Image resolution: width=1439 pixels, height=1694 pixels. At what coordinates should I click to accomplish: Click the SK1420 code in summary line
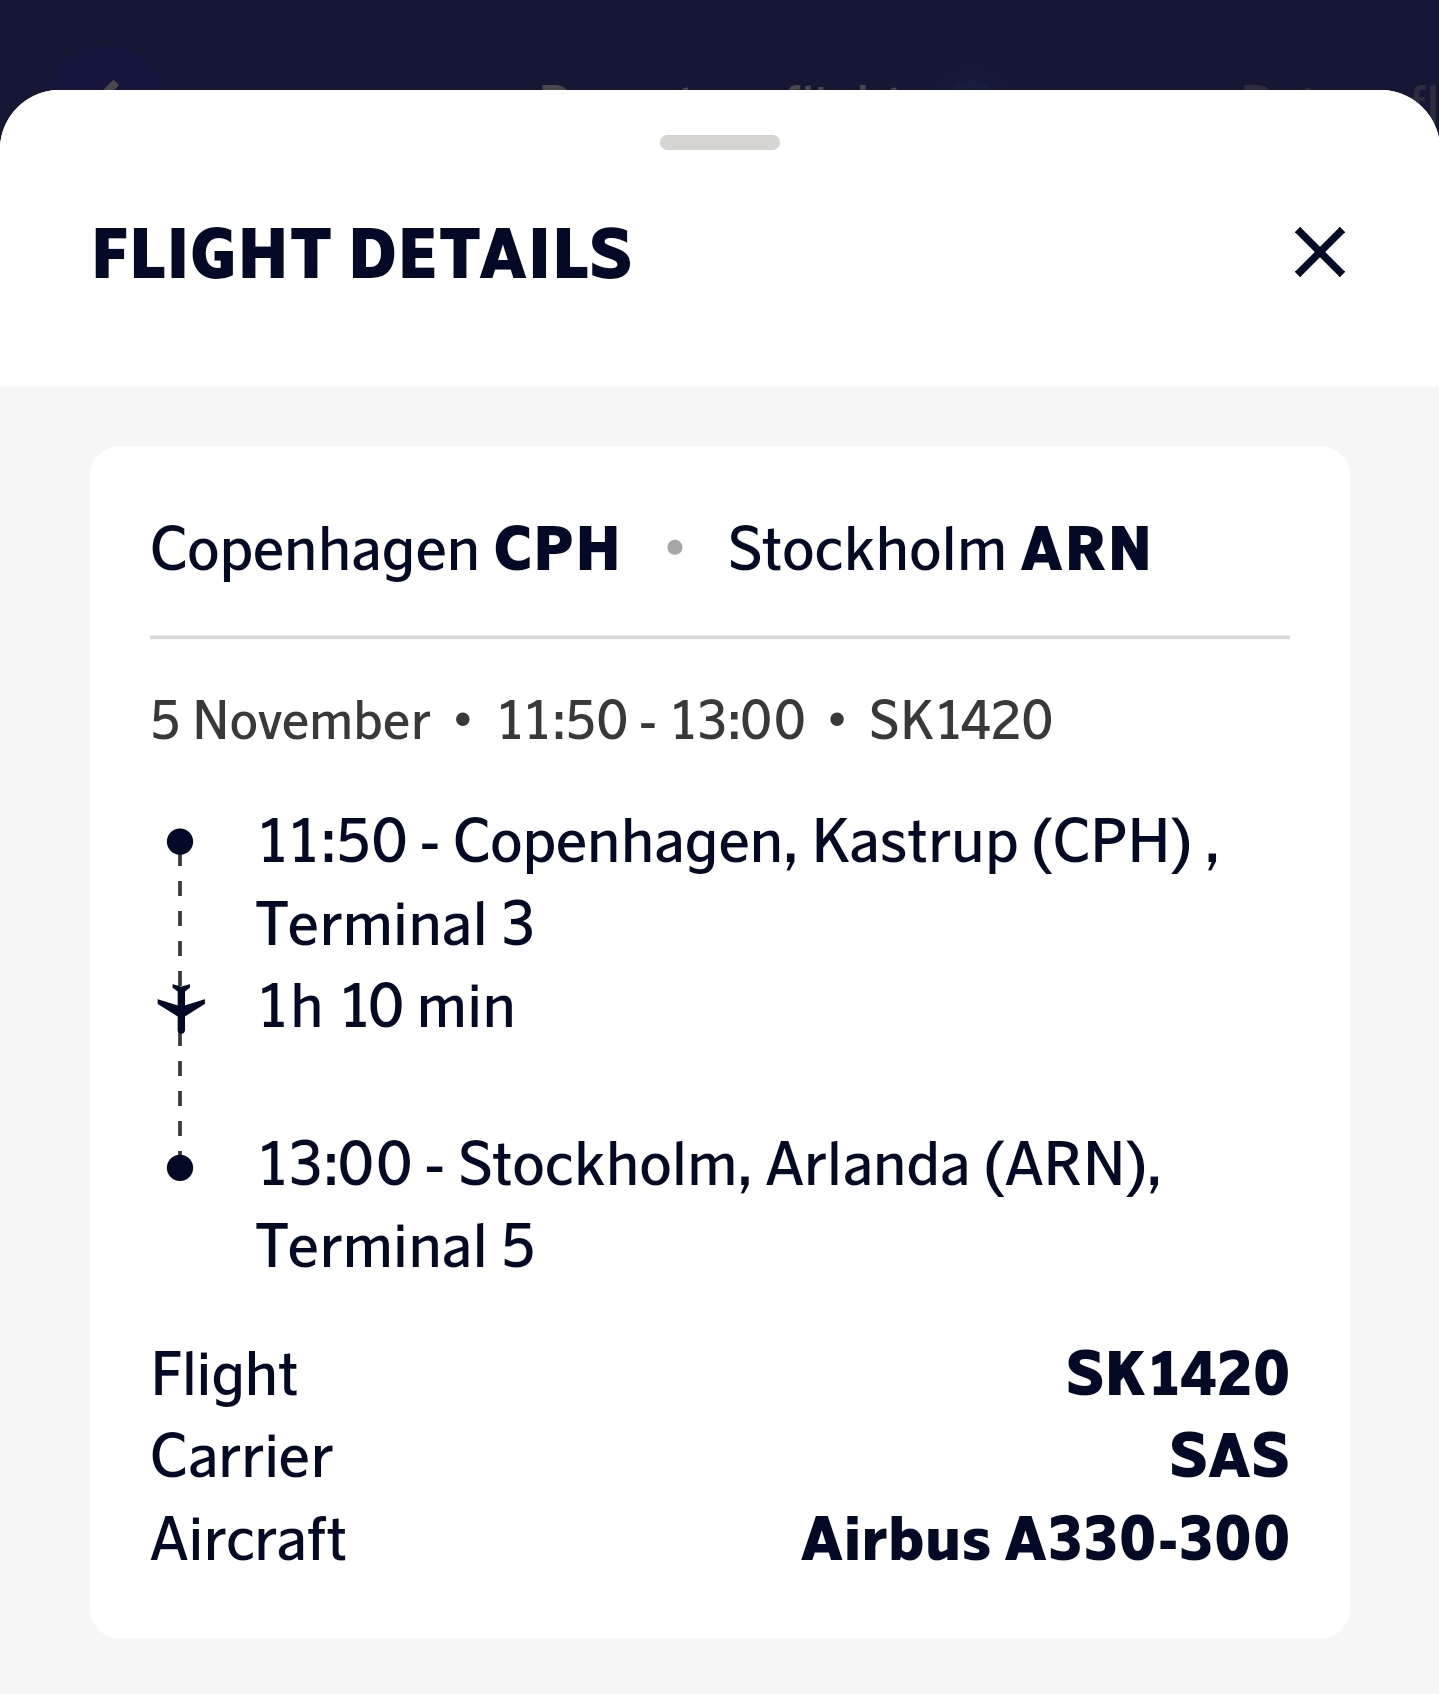click(x=960, y=720)
